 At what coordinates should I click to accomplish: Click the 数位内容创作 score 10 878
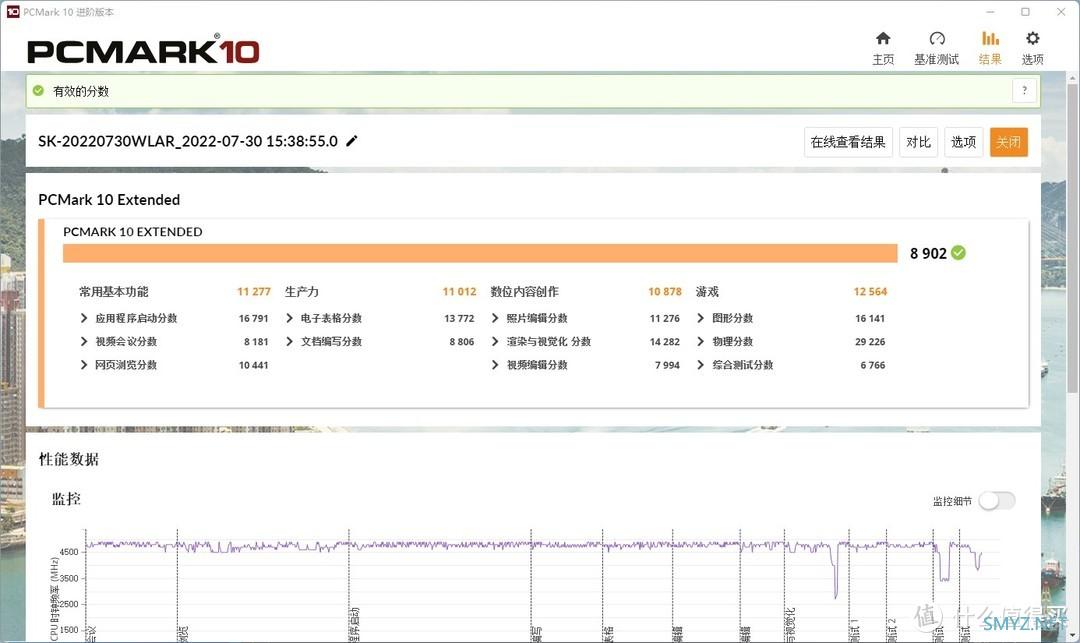point(665,292)
